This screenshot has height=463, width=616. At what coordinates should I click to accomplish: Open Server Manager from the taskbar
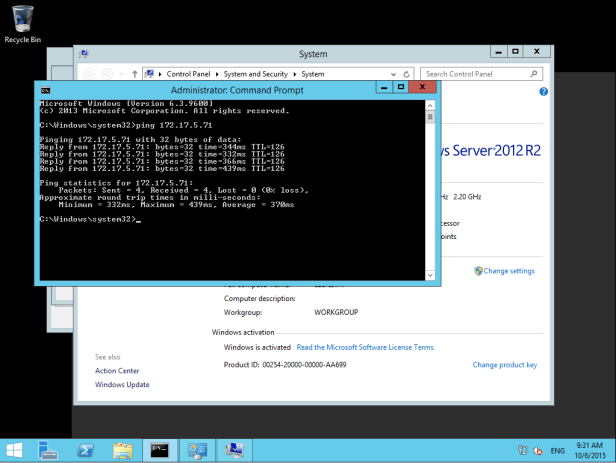point(48,450)
